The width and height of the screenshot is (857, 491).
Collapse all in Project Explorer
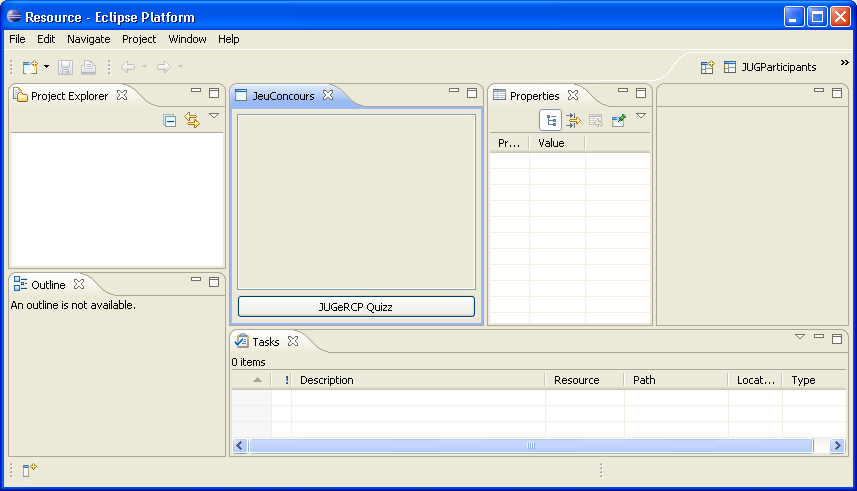tap(170, 120)
